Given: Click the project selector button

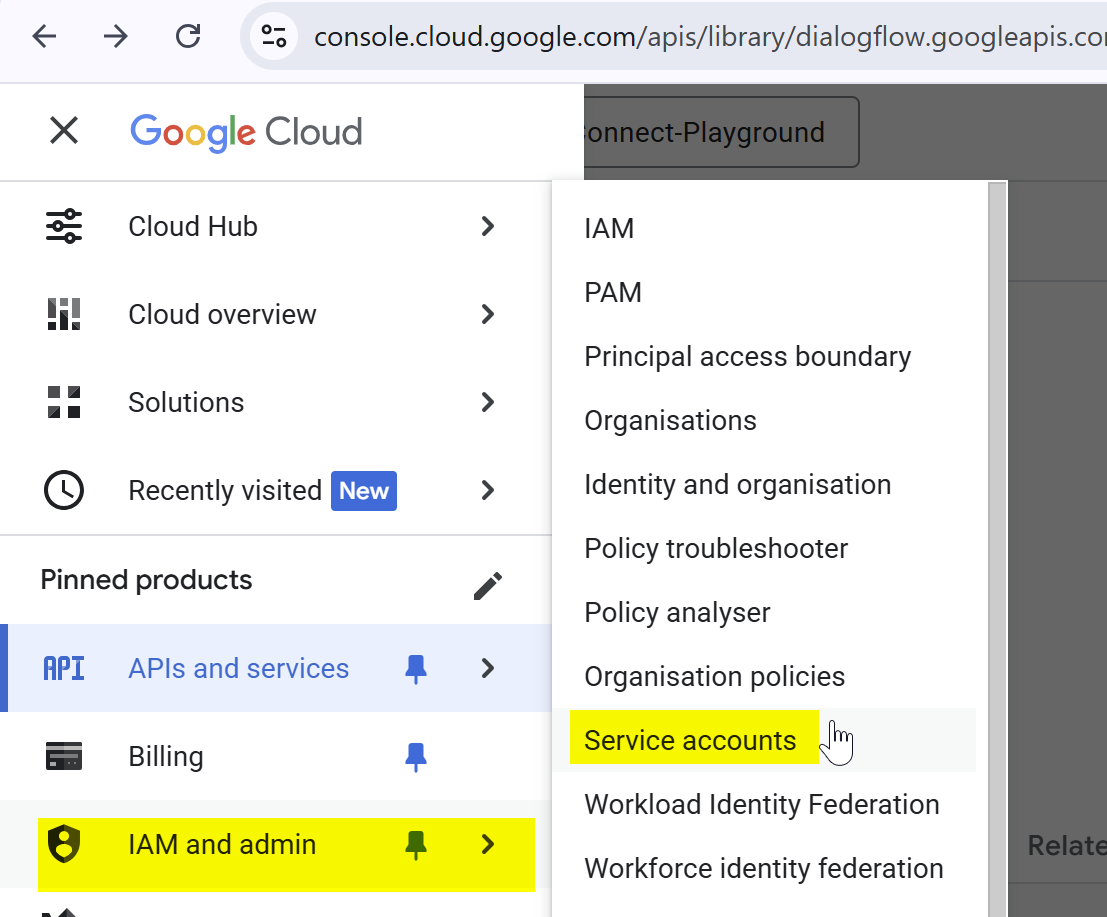Looking at the screenshot, I should tap(720, 132).
